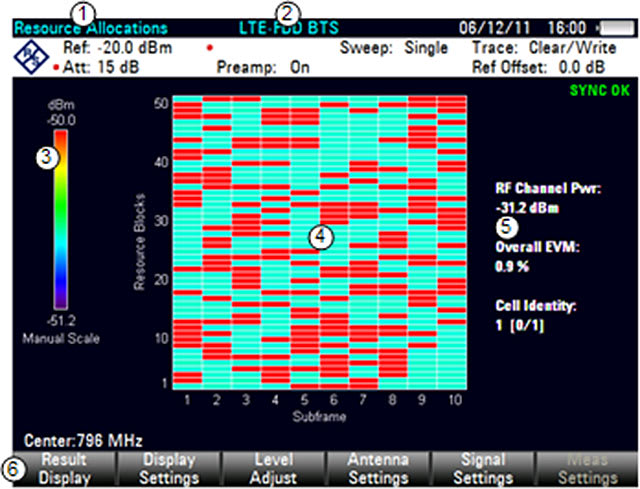Image resolution: width=640 pixels, height=489 pixels.
Task: Click the resource allocation heatmap
Action: pos(320,243)
